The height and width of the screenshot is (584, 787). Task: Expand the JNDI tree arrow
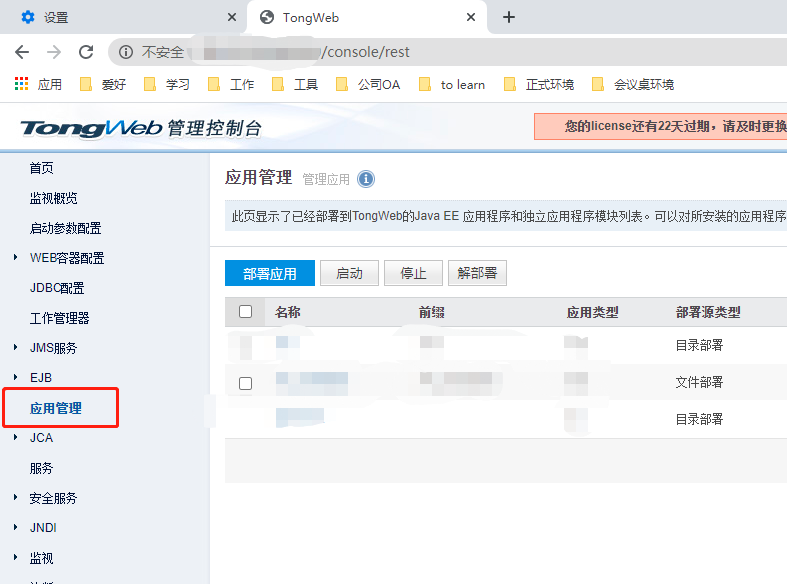16,527
